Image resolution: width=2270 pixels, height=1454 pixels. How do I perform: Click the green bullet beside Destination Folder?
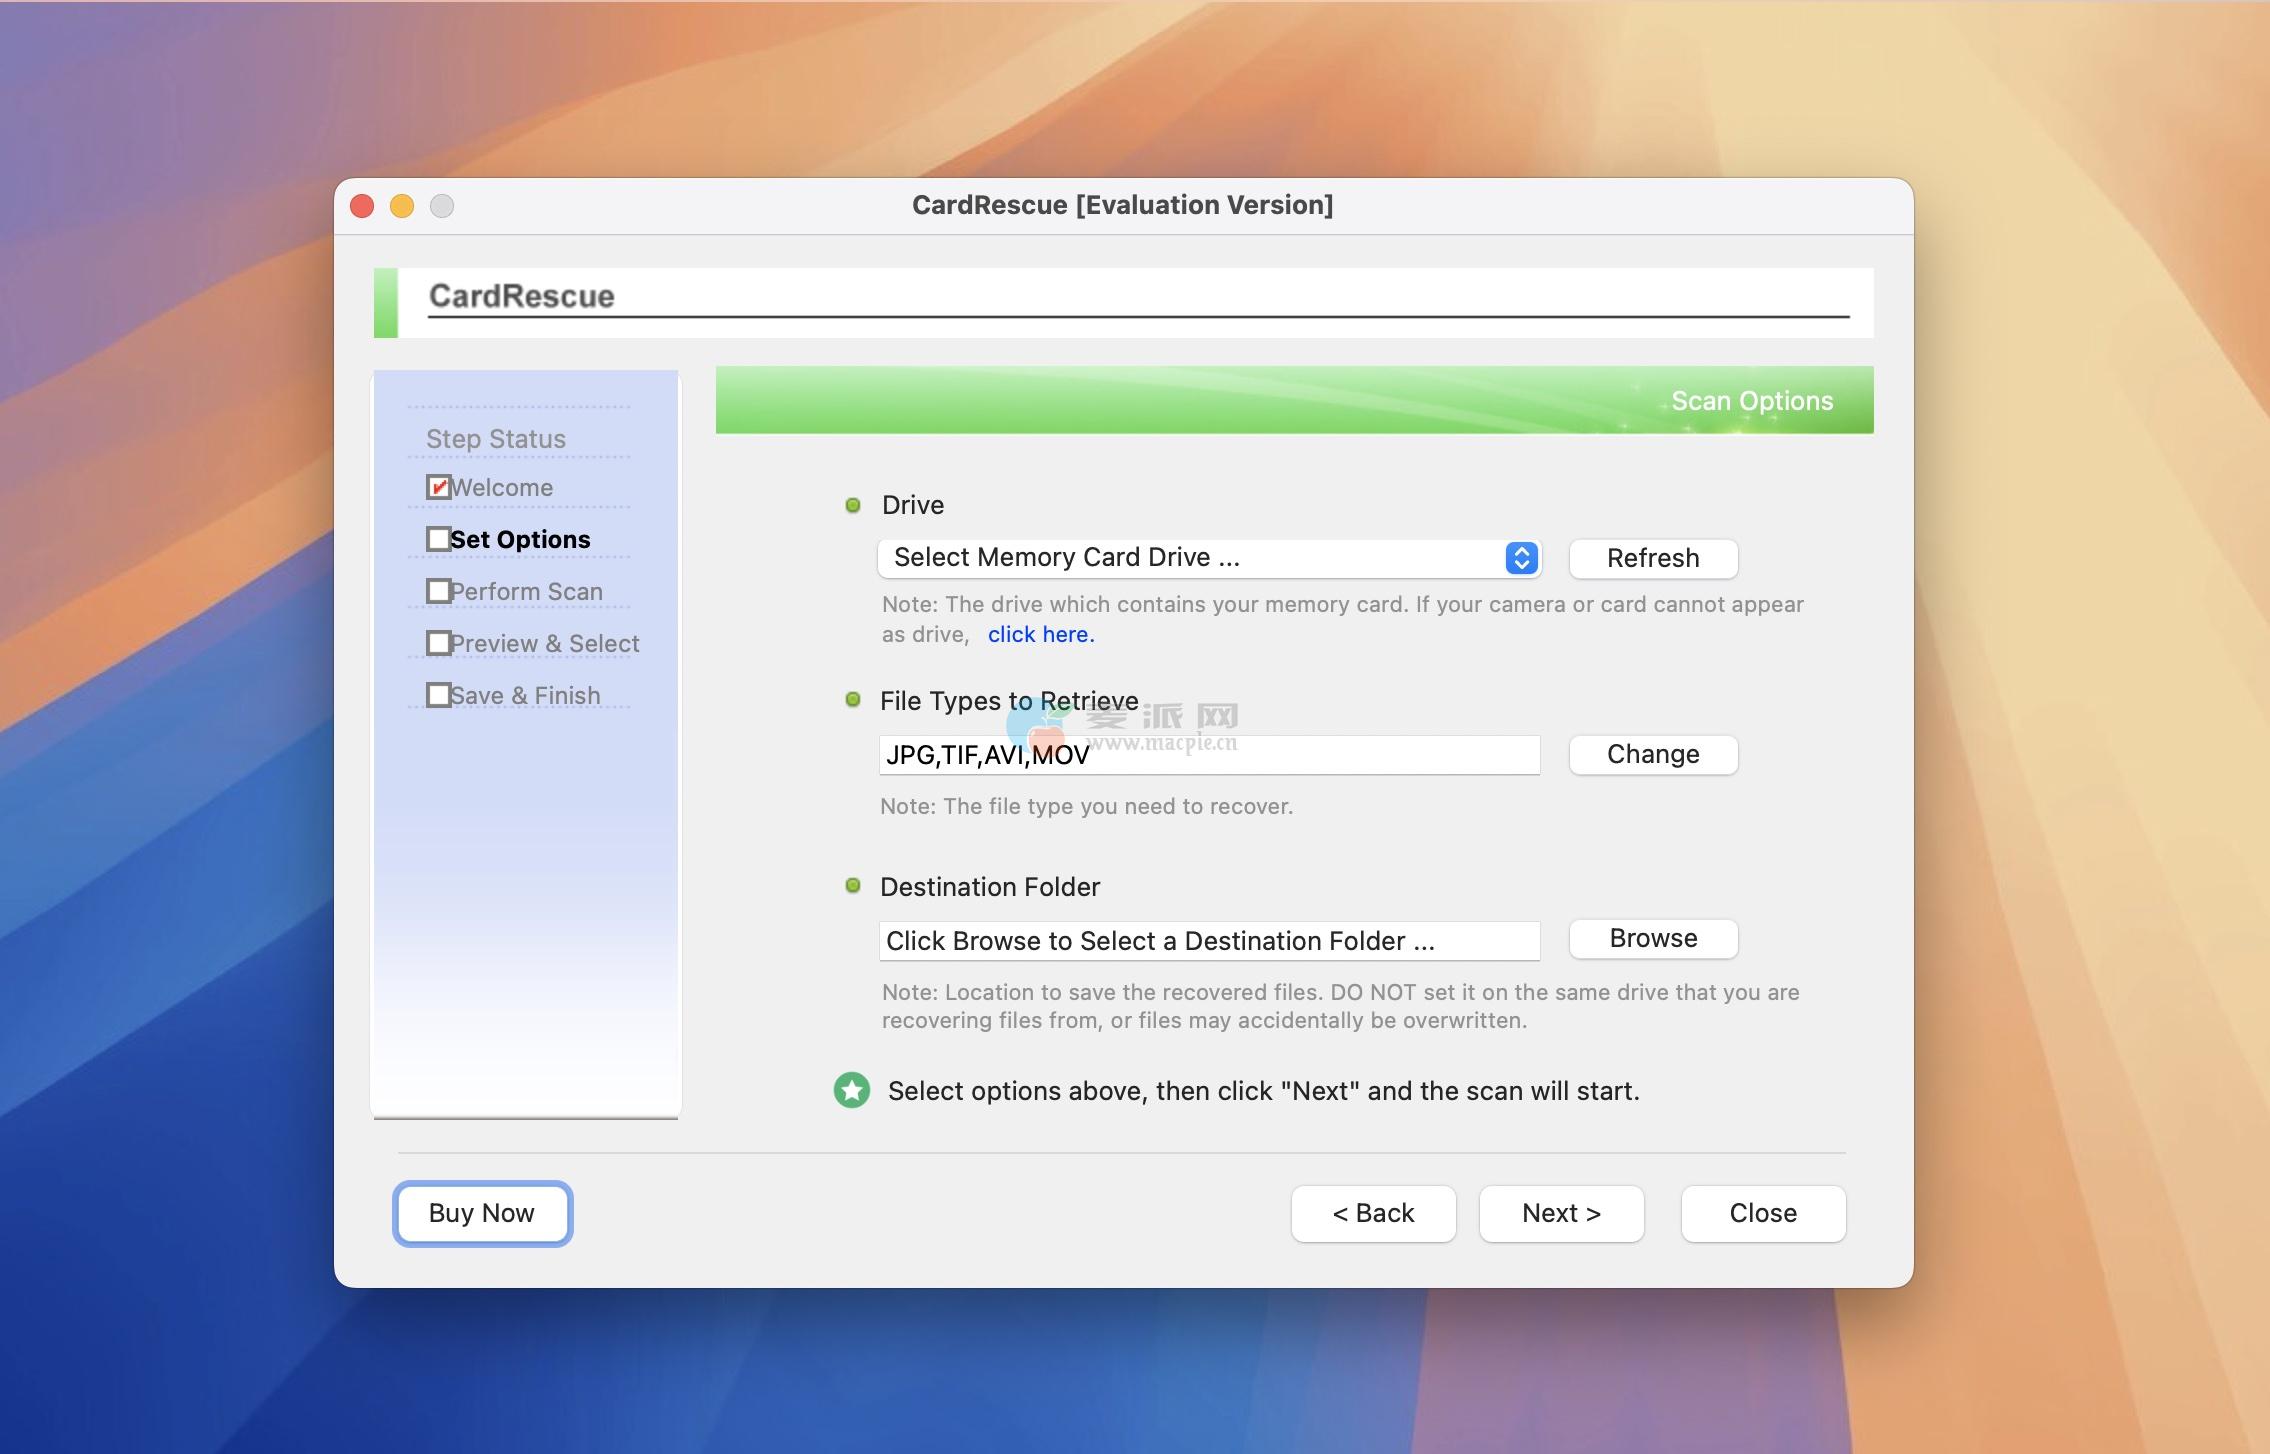click(x=853, y=885)
